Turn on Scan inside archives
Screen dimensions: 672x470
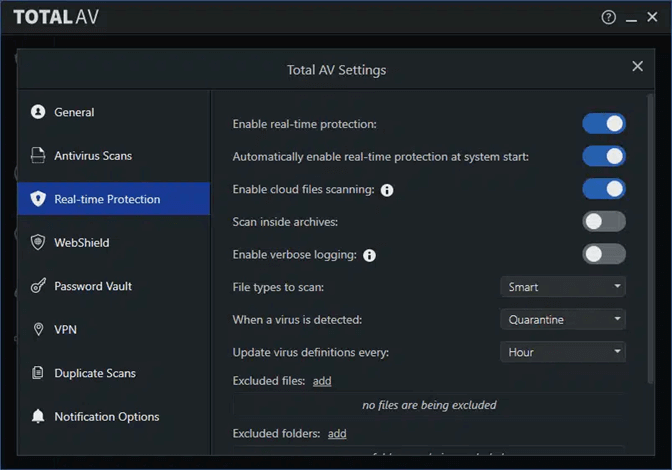604,221
